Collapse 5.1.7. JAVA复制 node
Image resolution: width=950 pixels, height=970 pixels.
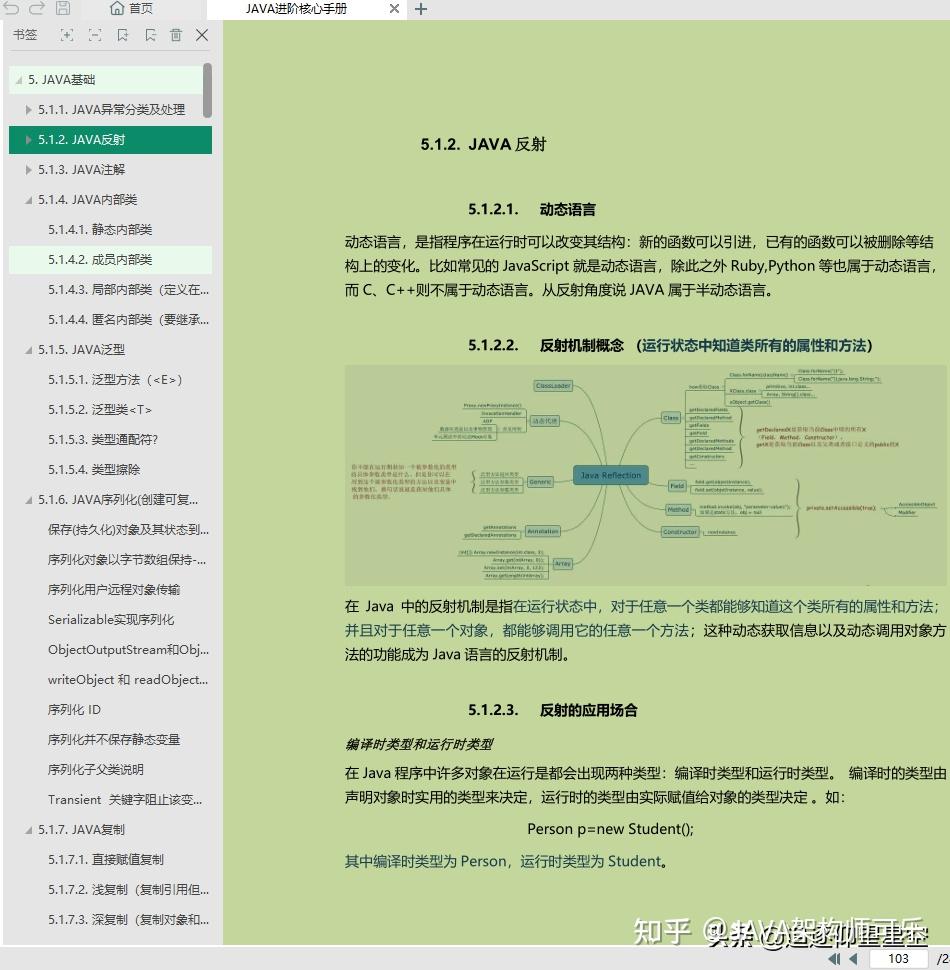pyautogui.click(x=28, y=830)
